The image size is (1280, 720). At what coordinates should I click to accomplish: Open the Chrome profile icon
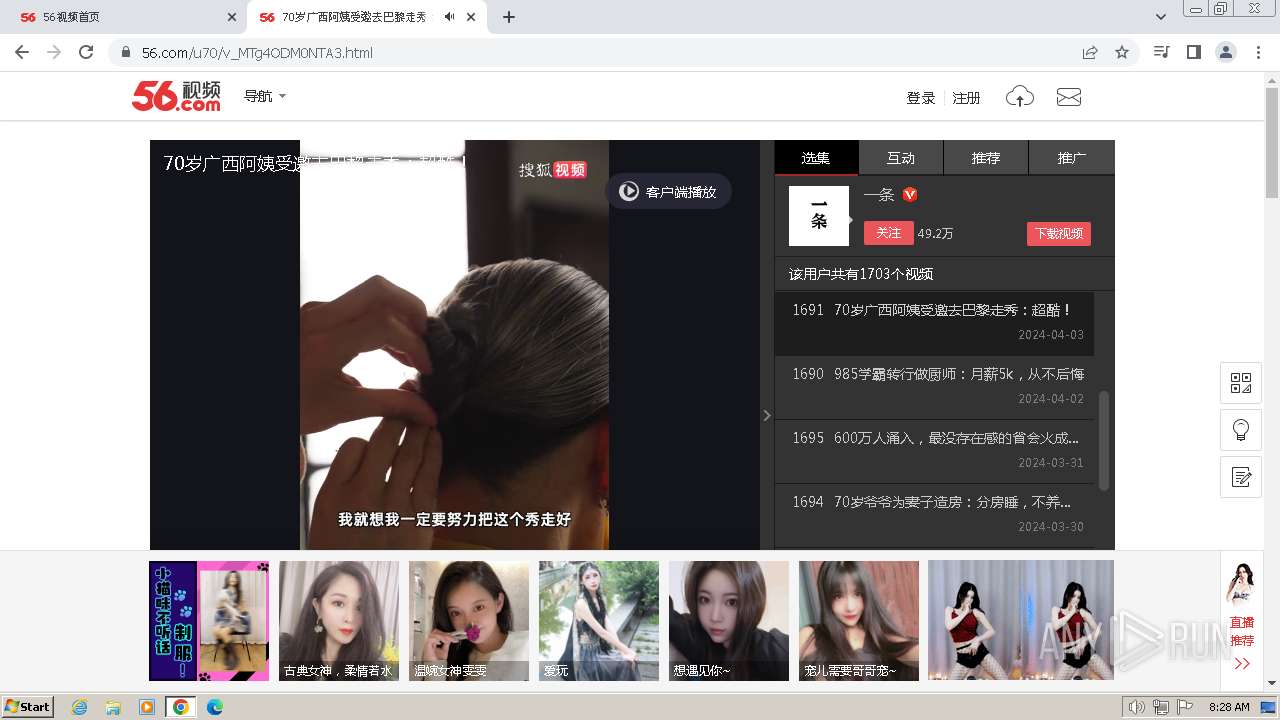(1226, 52)
